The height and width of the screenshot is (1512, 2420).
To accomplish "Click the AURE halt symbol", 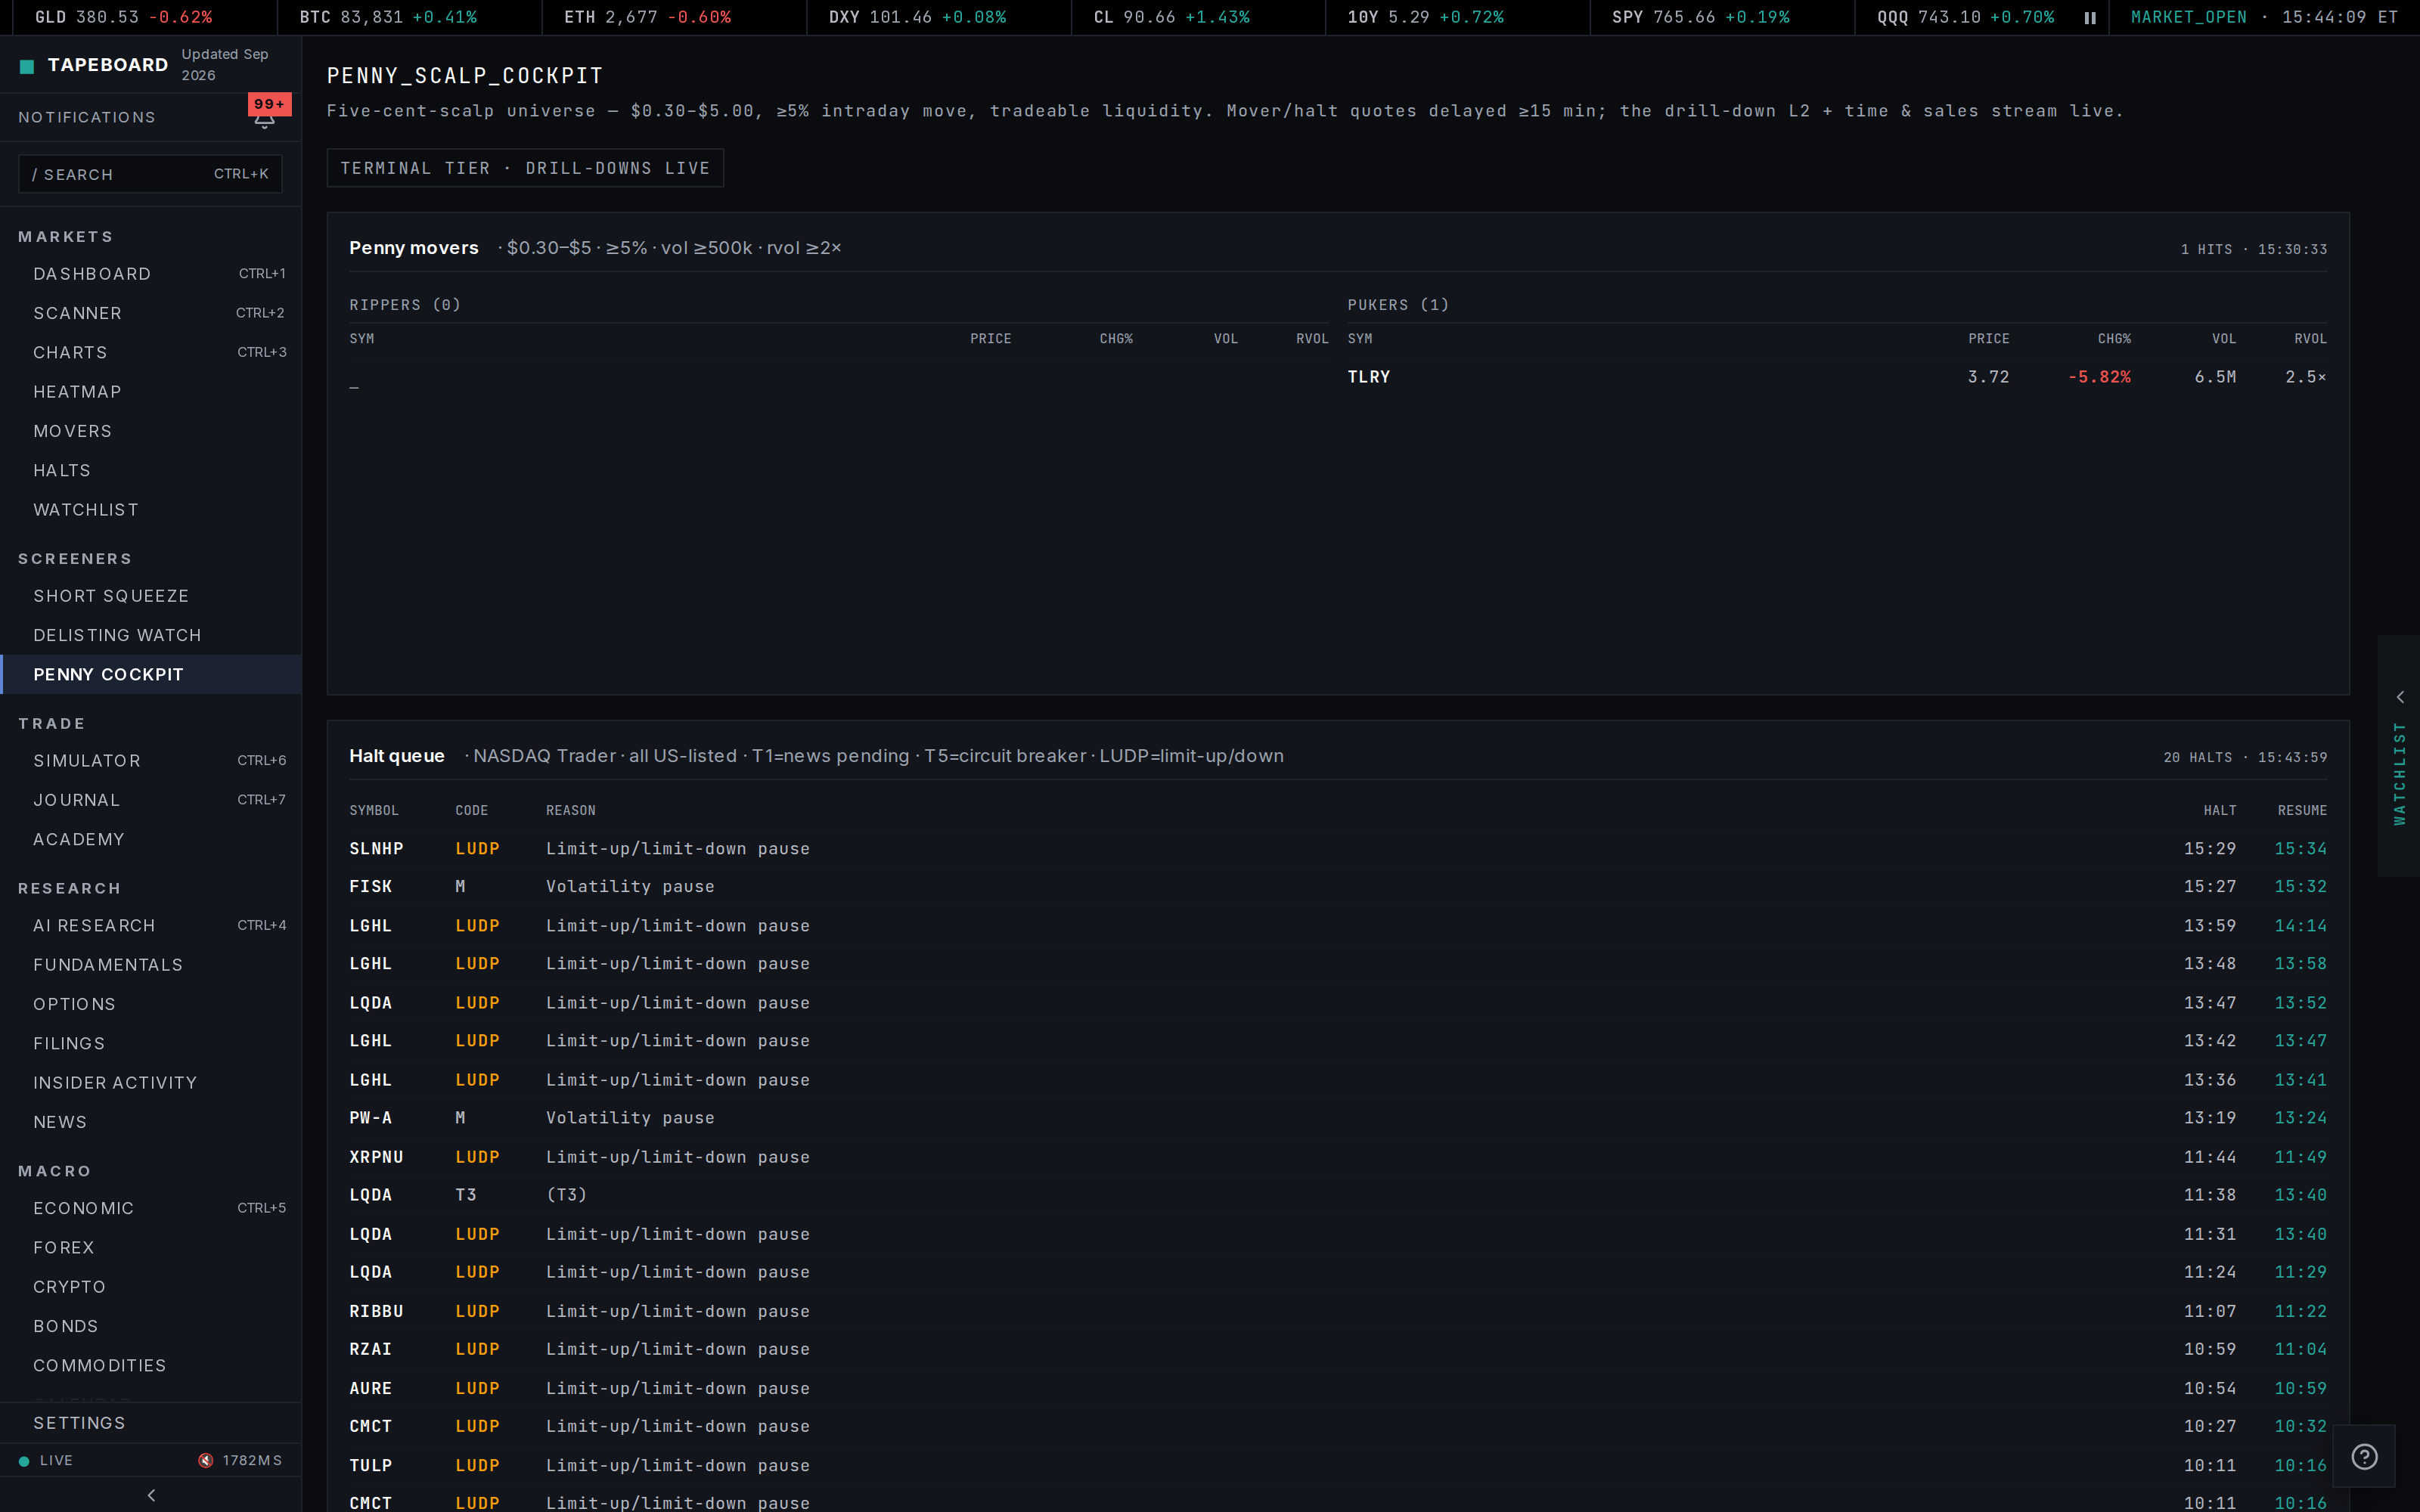I will tap(370, 1388).
